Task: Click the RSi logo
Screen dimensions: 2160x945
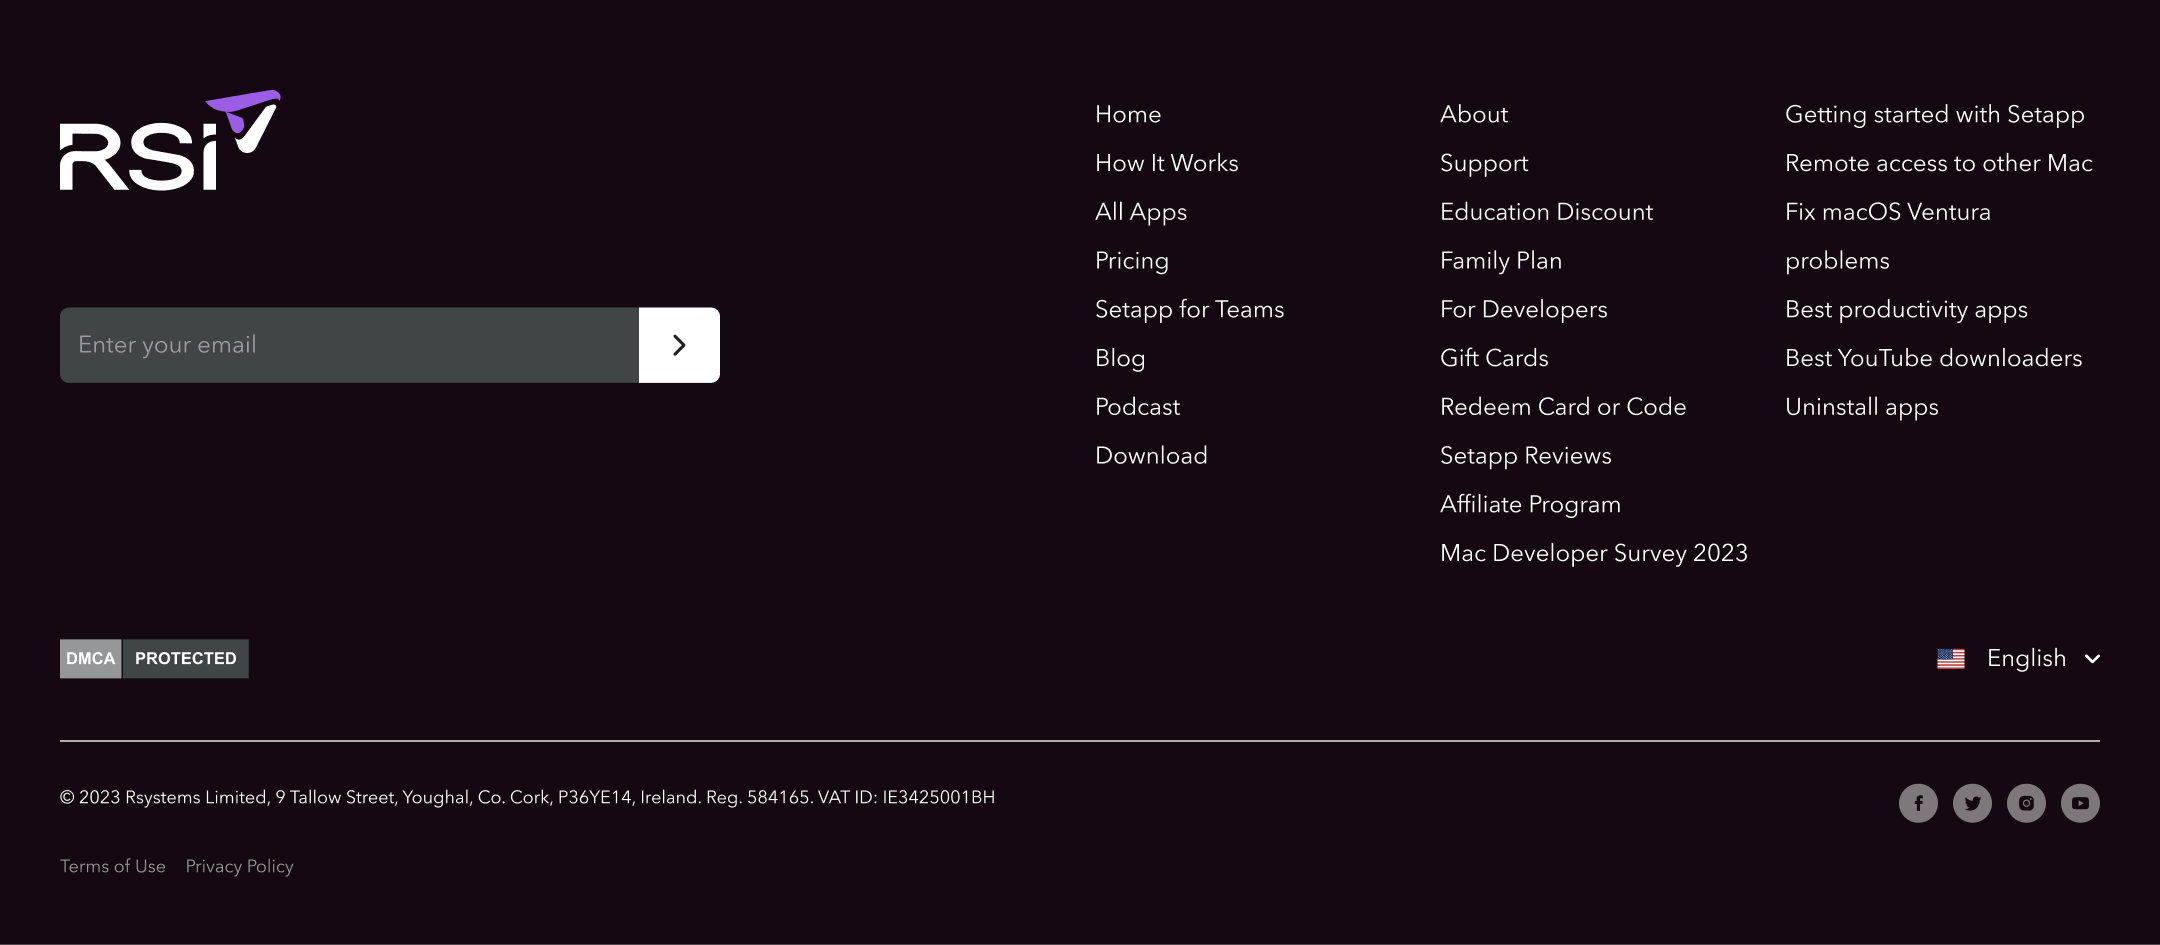Action: pyautogui.click(x=169, y=141)
